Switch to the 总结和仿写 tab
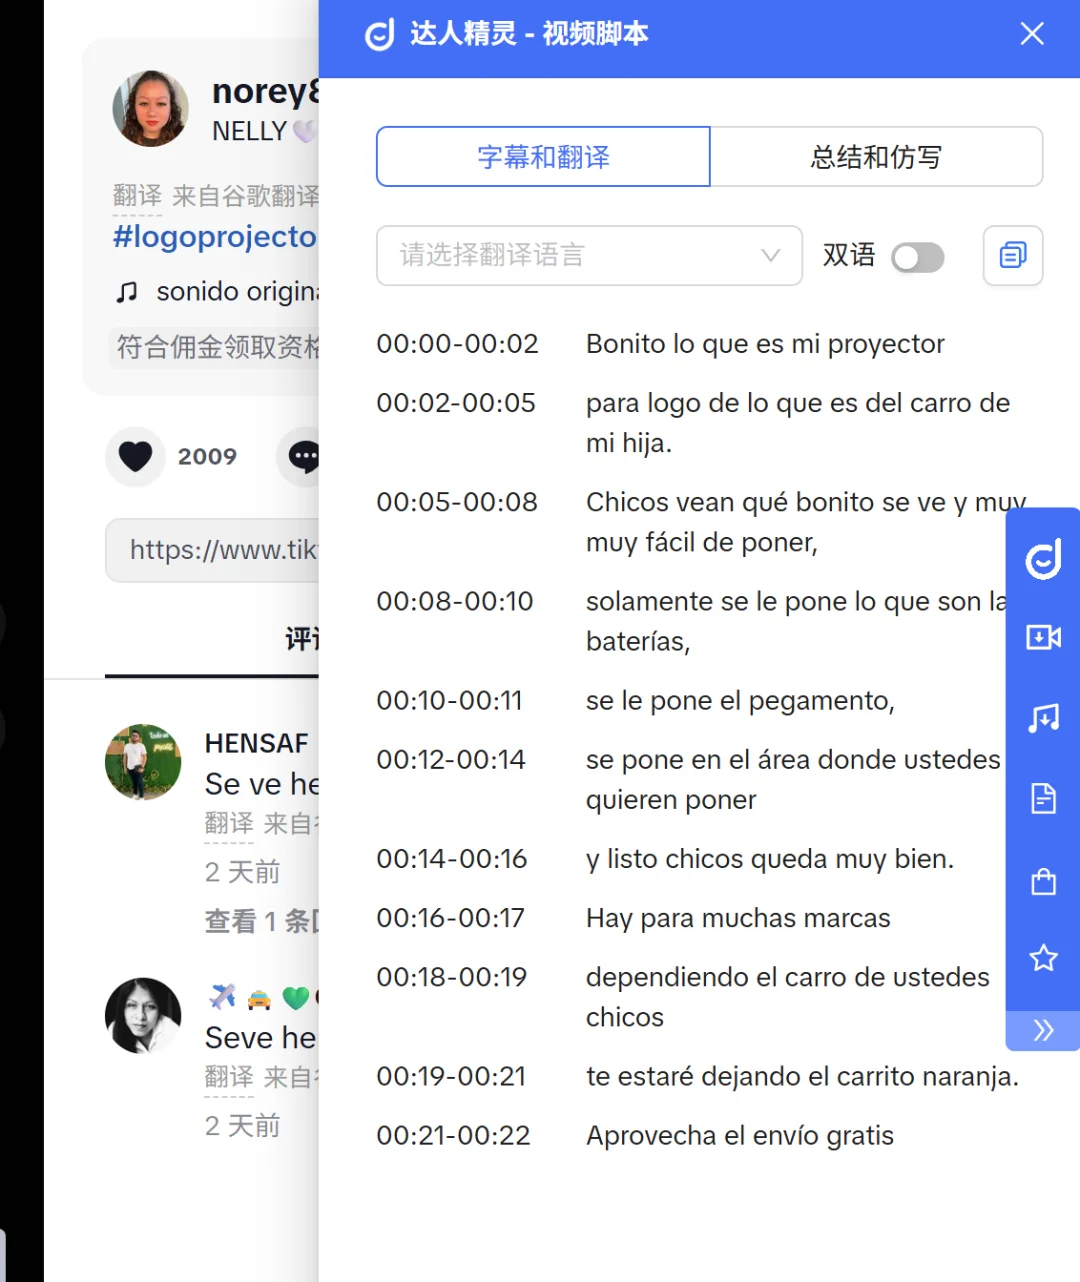The width and height of the screenshot is (1080, 1282). point(876,157)
